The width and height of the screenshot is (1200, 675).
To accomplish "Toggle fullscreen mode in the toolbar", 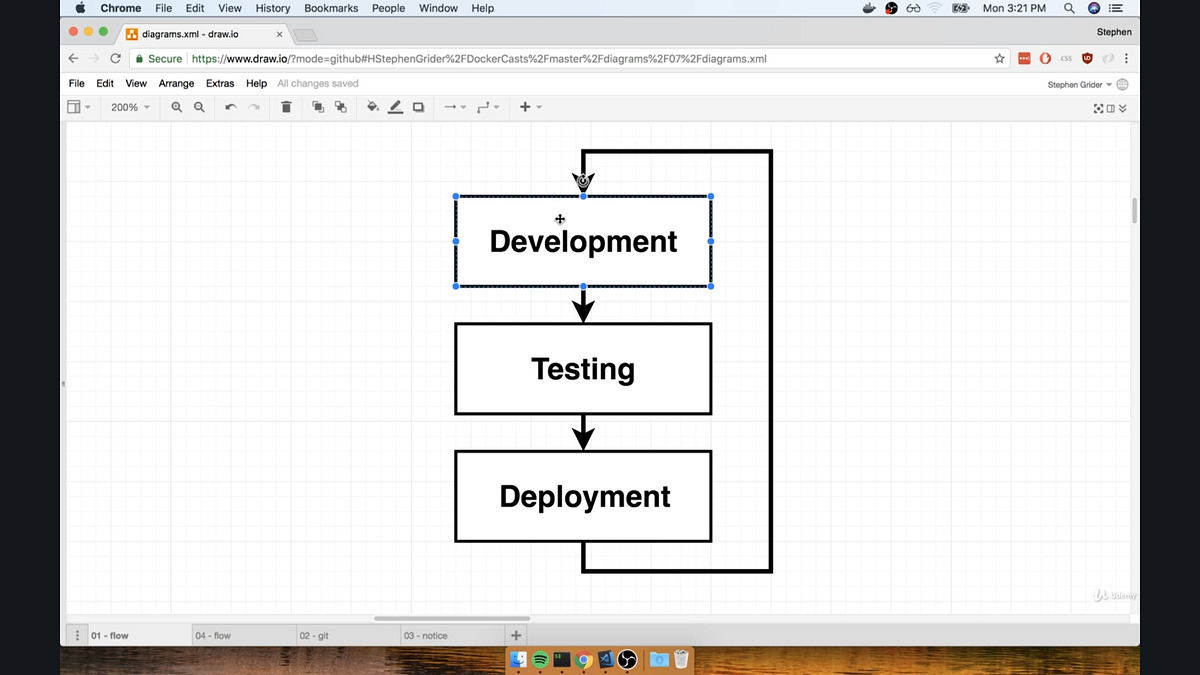I will coord(1099,108).
